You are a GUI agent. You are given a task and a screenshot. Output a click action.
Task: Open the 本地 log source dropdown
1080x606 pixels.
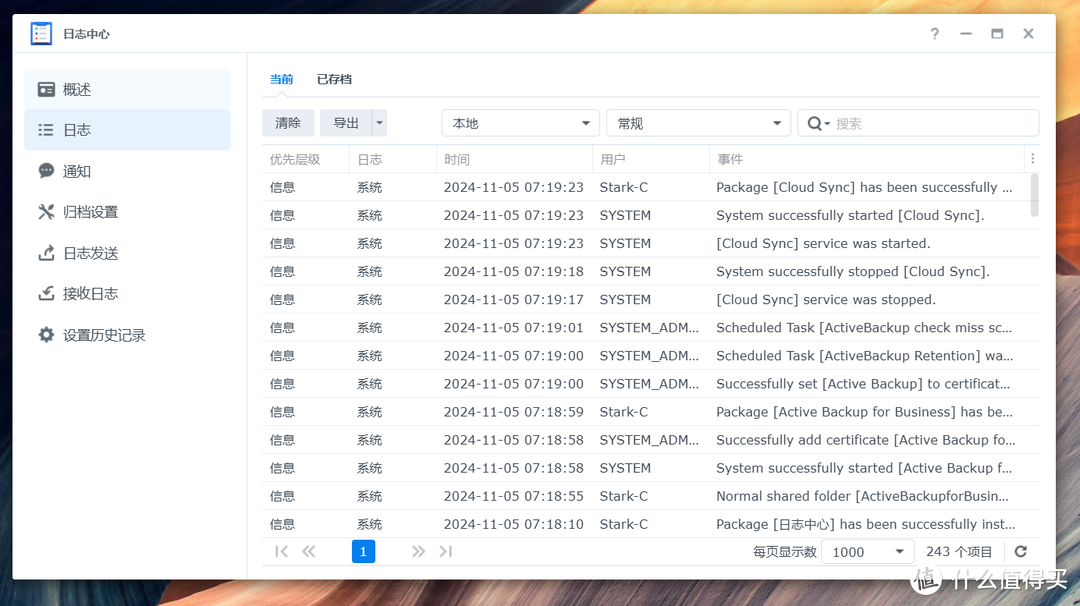pos(520,122)
